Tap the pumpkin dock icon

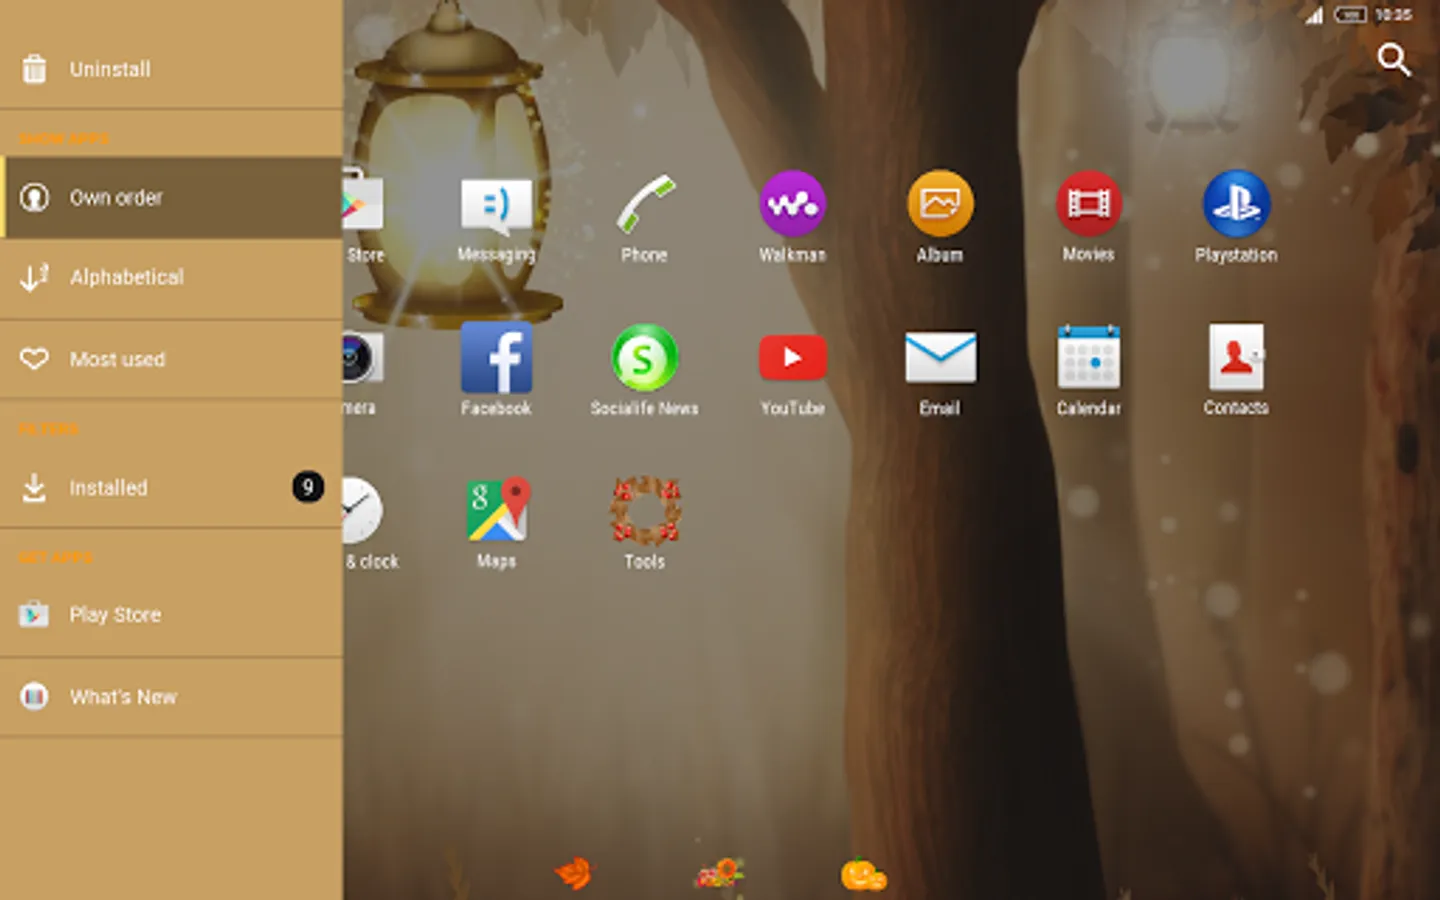pyautogui.click(x=863, y=874)
